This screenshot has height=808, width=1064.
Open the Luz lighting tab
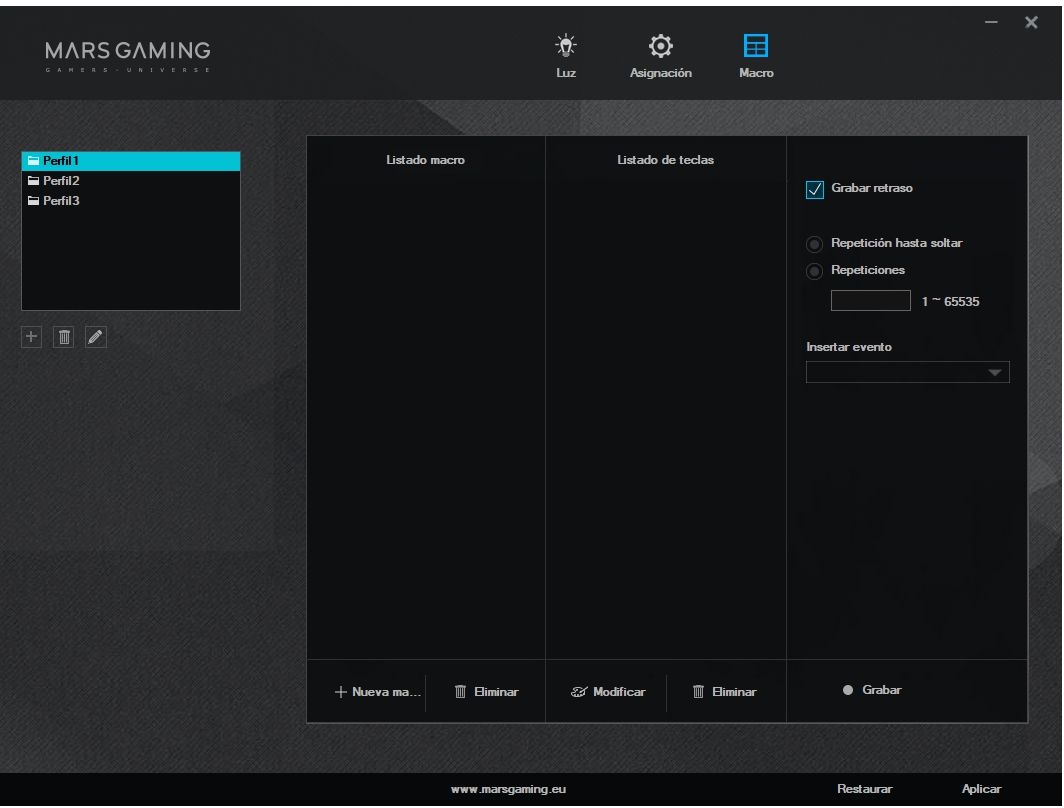(565, 56)
